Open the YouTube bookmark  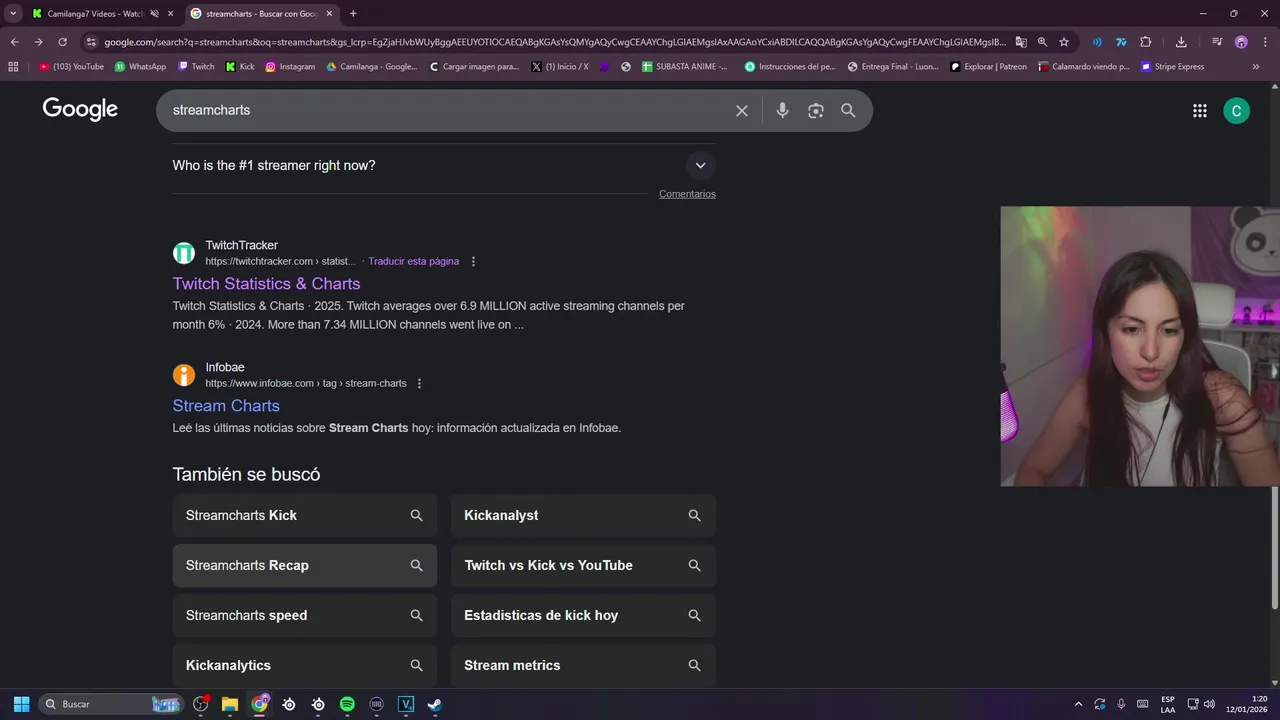[71, 67]
